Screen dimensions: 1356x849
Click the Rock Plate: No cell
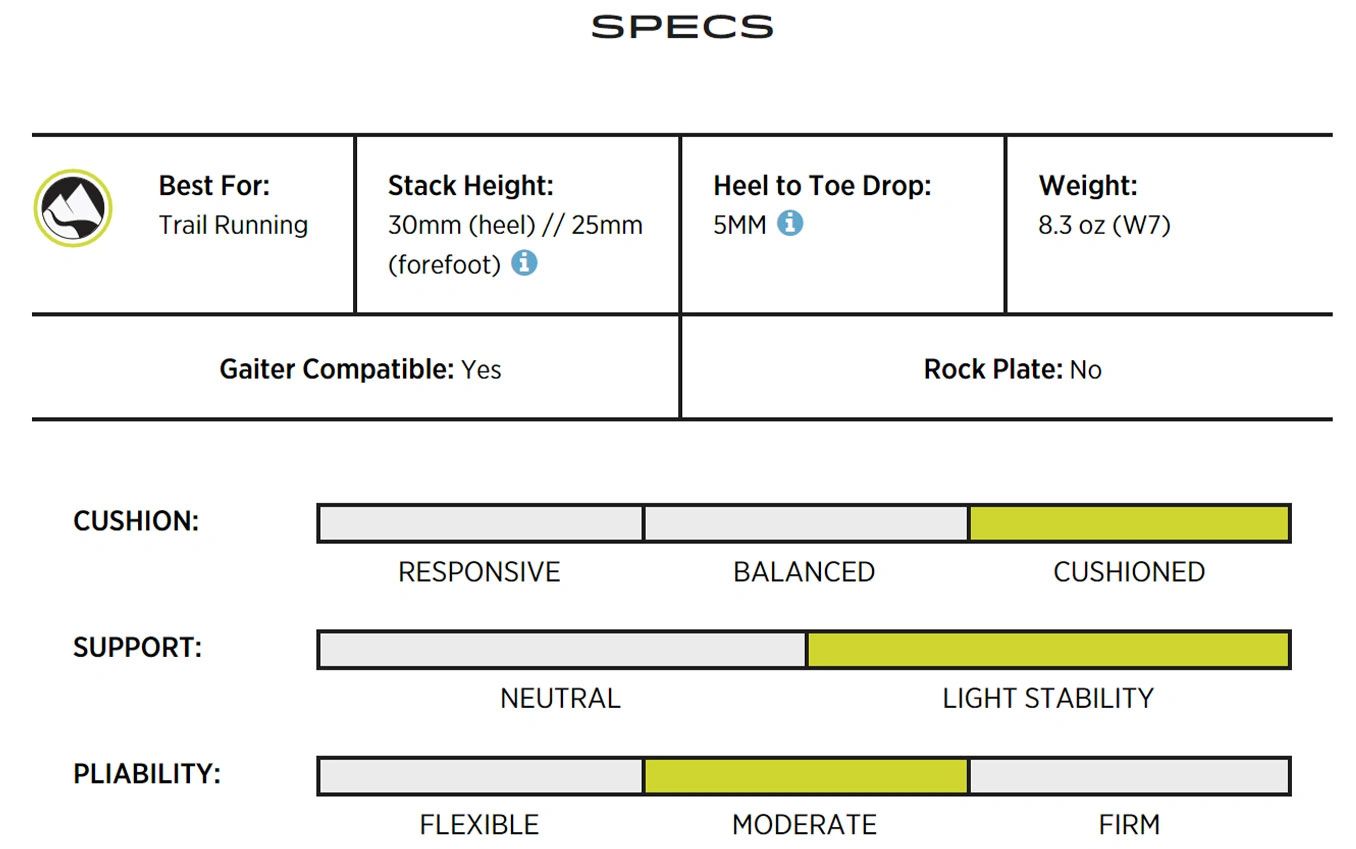[x=1007, y=369]
